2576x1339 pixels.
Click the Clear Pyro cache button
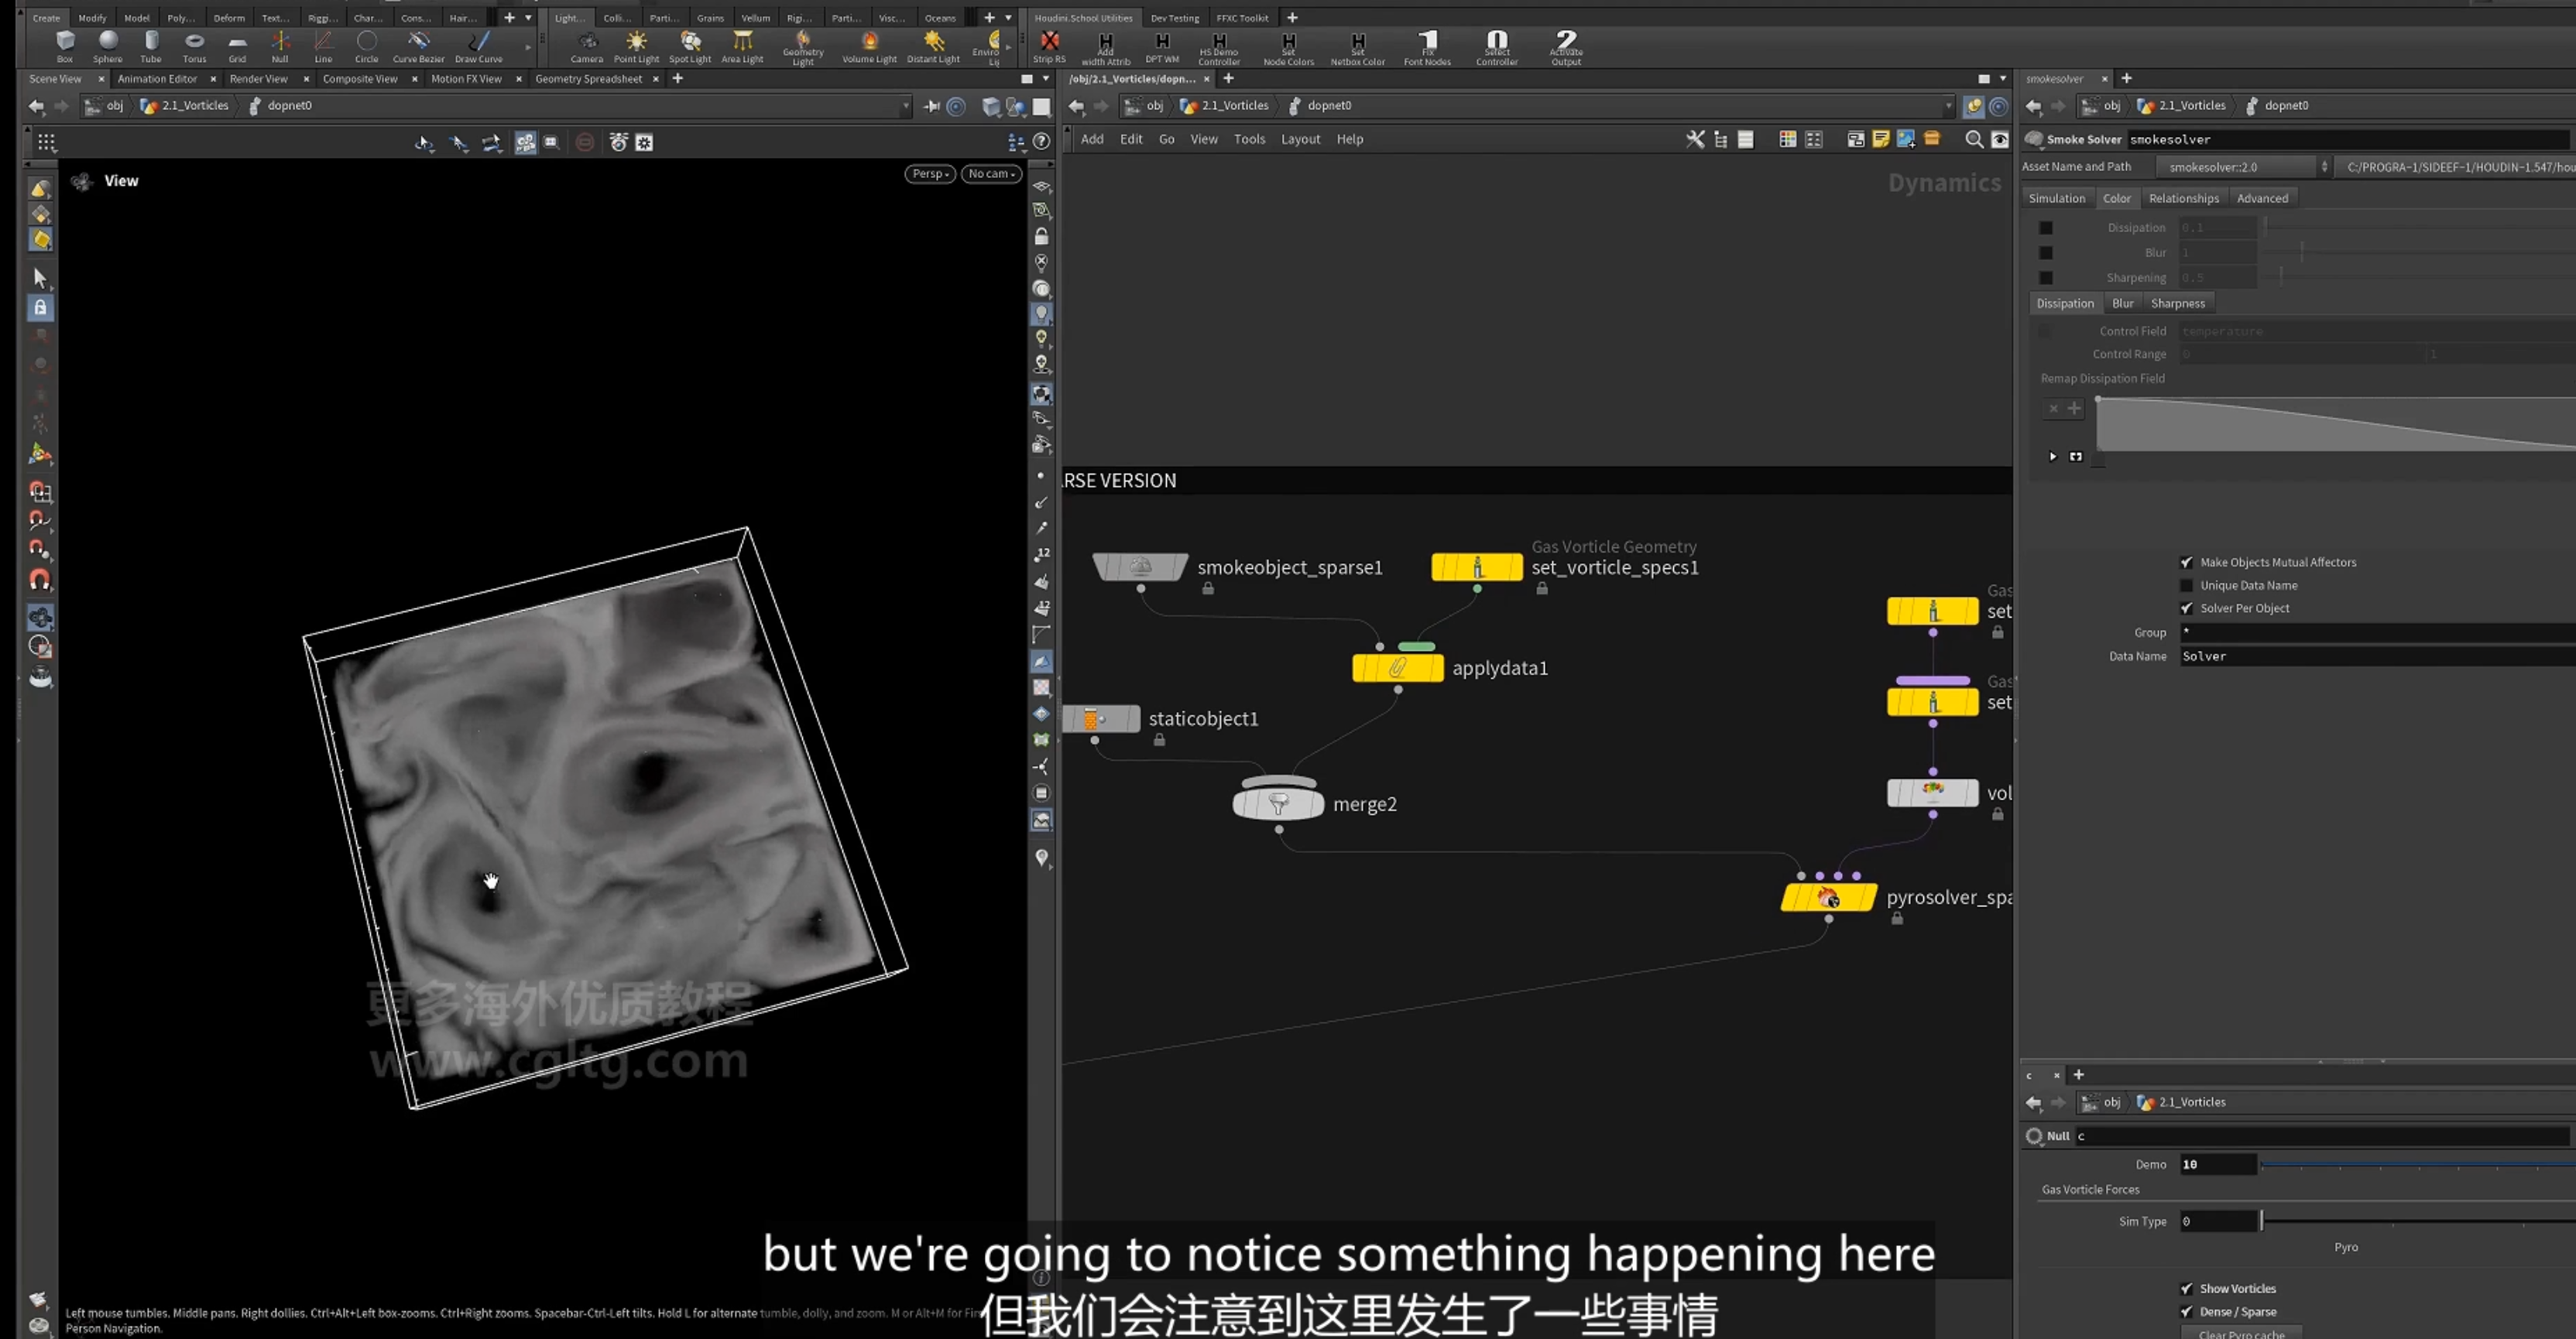tap(2240, 1333)
